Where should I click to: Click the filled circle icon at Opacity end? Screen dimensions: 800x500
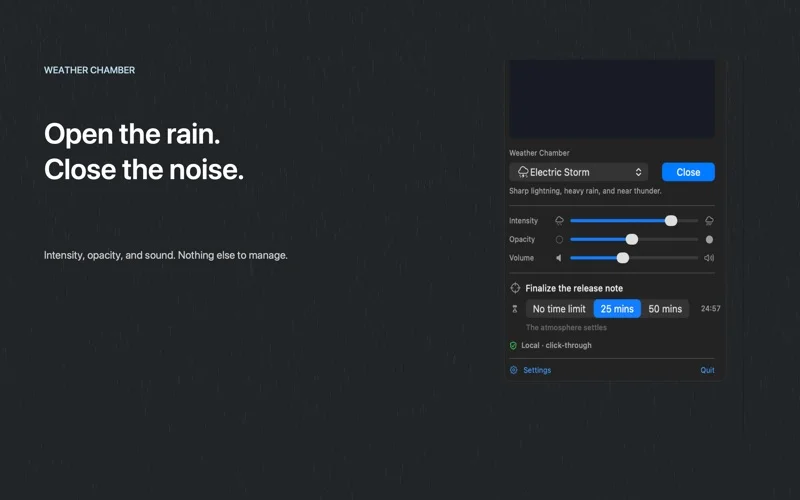709,239
